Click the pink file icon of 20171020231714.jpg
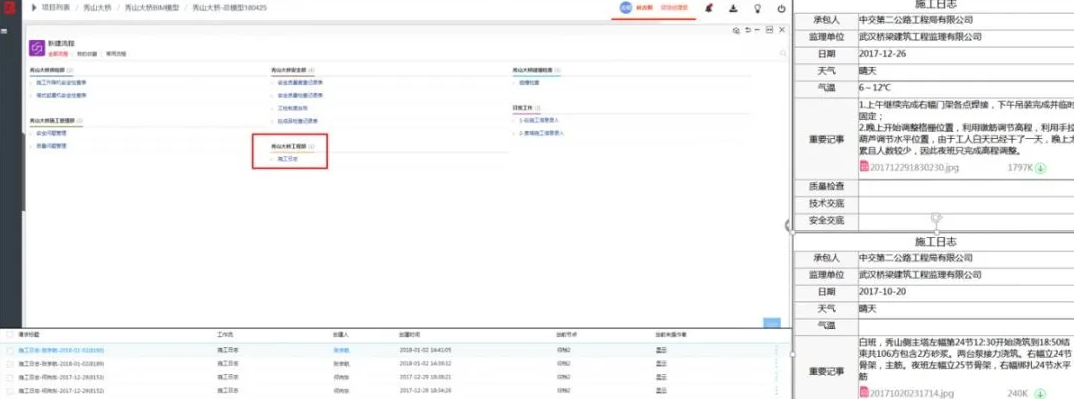This screenshot has width=1074, height=399. pyautogui.click(x=864, y=393)
